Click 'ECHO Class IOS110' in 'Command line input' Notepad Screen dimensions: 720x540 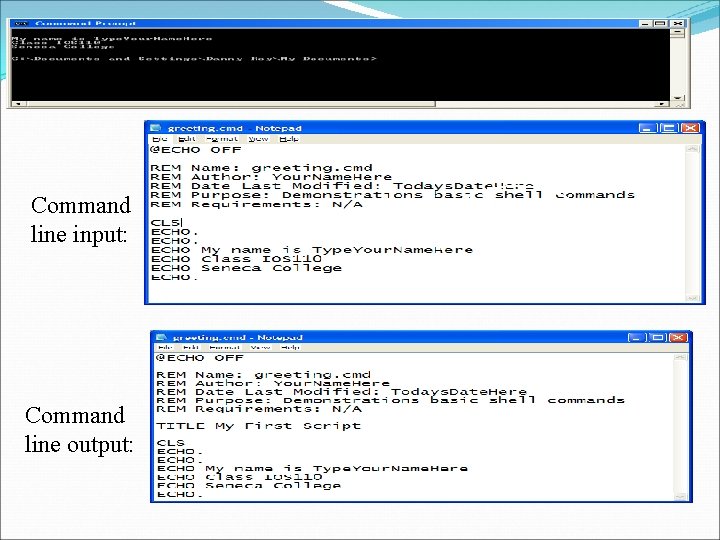(236, 259)
